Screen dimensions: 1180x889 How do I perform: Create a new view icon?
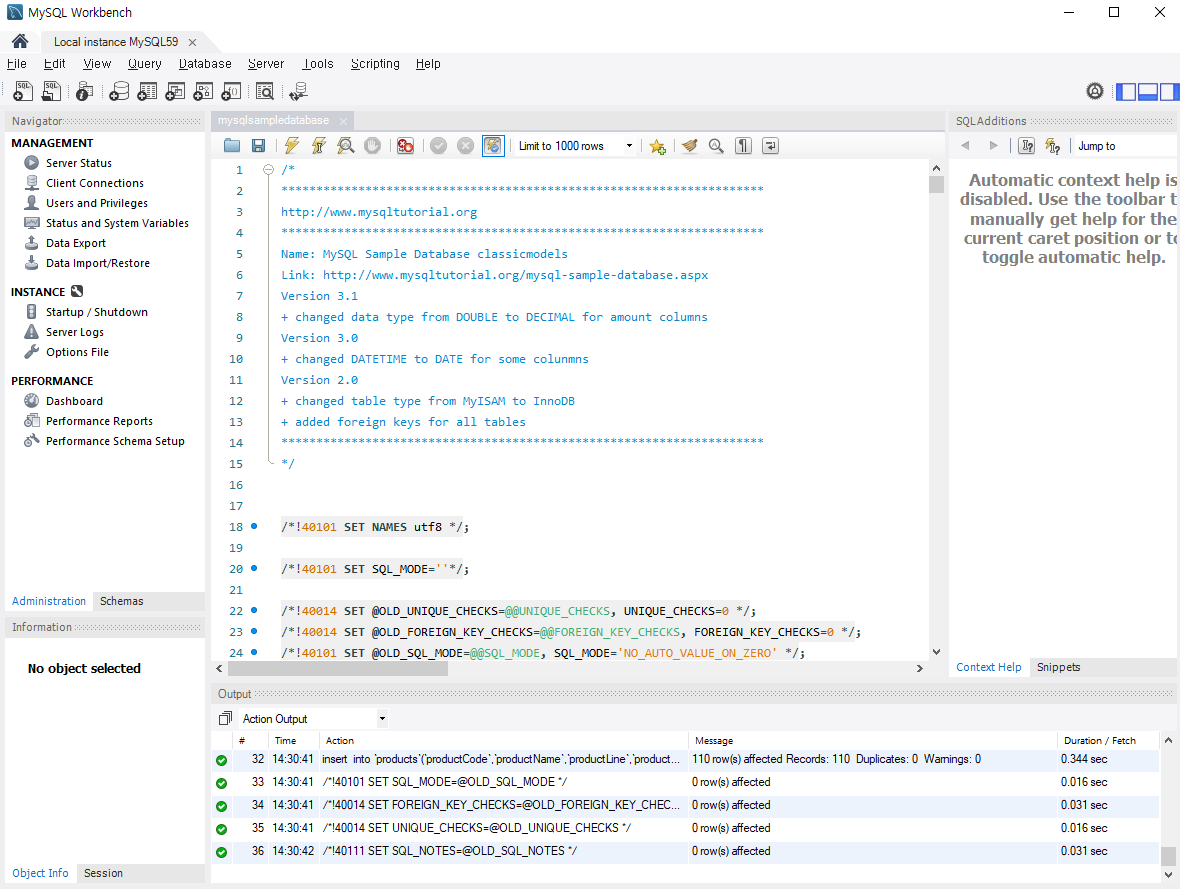[x=175, y=91]
